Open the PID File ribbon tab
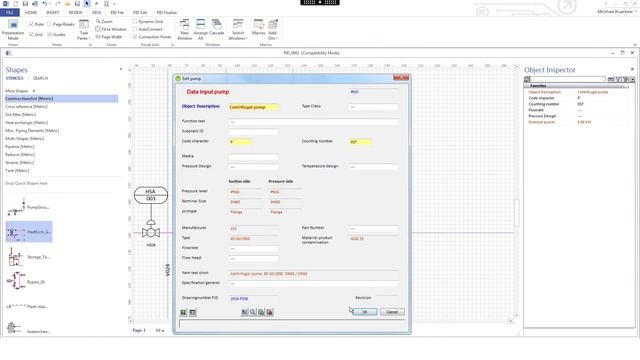Viewport: 640px width, 360px height. (117, 13)
